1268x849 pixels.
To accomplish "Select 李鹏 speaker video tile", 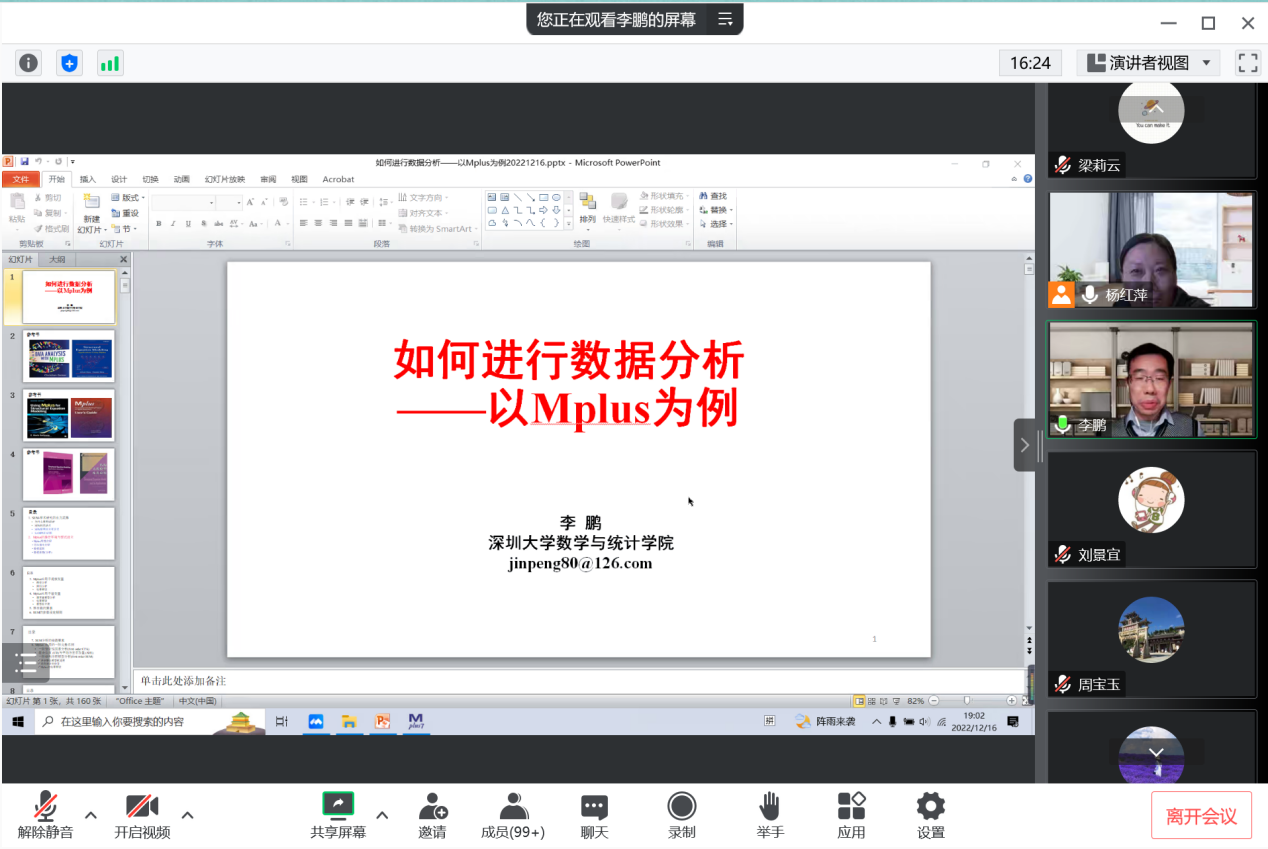I will (x=1151, y=379).
